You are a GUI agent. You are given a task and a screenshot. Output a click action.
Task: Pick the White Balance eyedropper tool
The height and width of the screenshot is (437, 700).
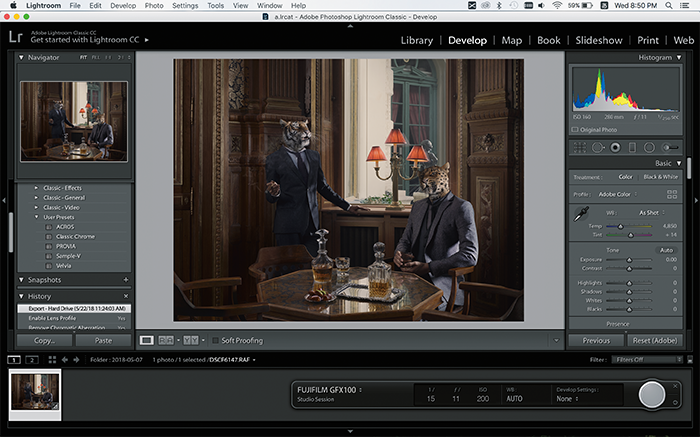[x=580, y=213]
